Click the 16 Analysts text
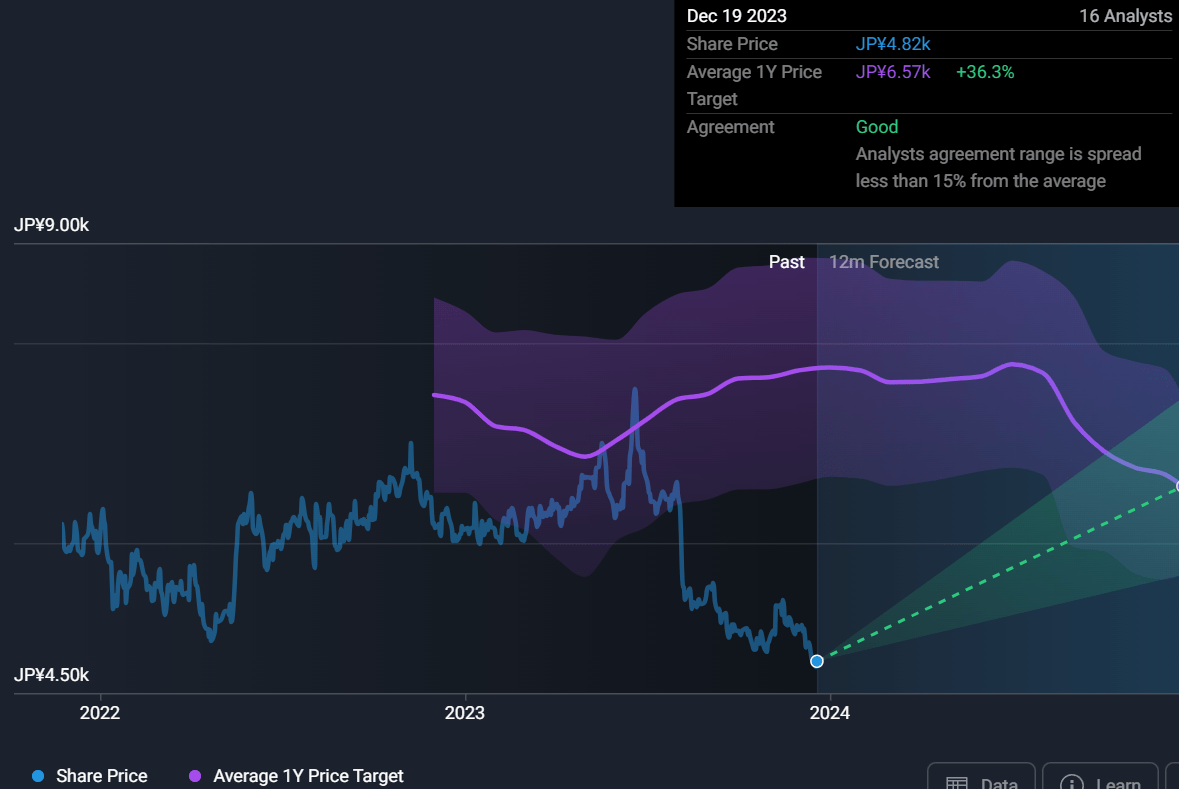The width and height of the screenshot is (1179, 789). [x=1125, y=16]
